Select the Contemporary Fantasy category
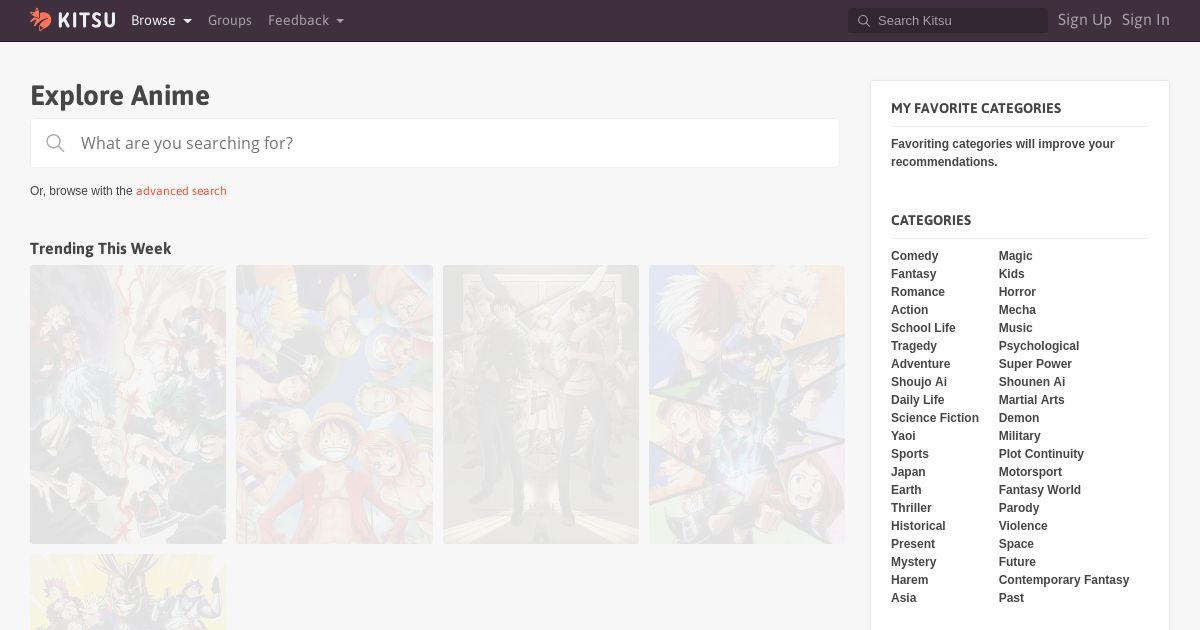 1063,580
